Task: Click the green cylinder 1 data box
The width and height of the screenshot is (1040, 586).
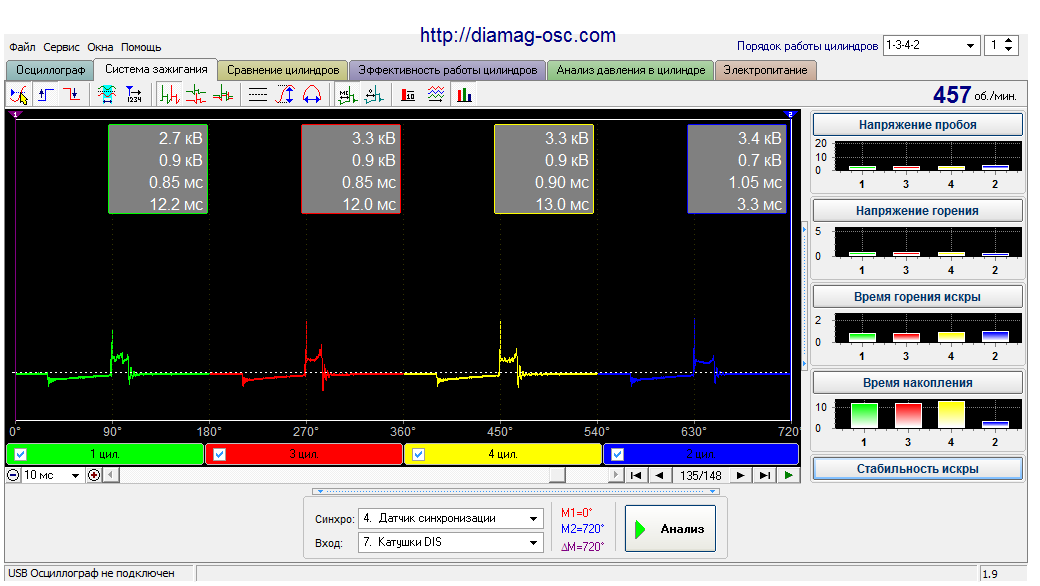Action: [158, 170]
